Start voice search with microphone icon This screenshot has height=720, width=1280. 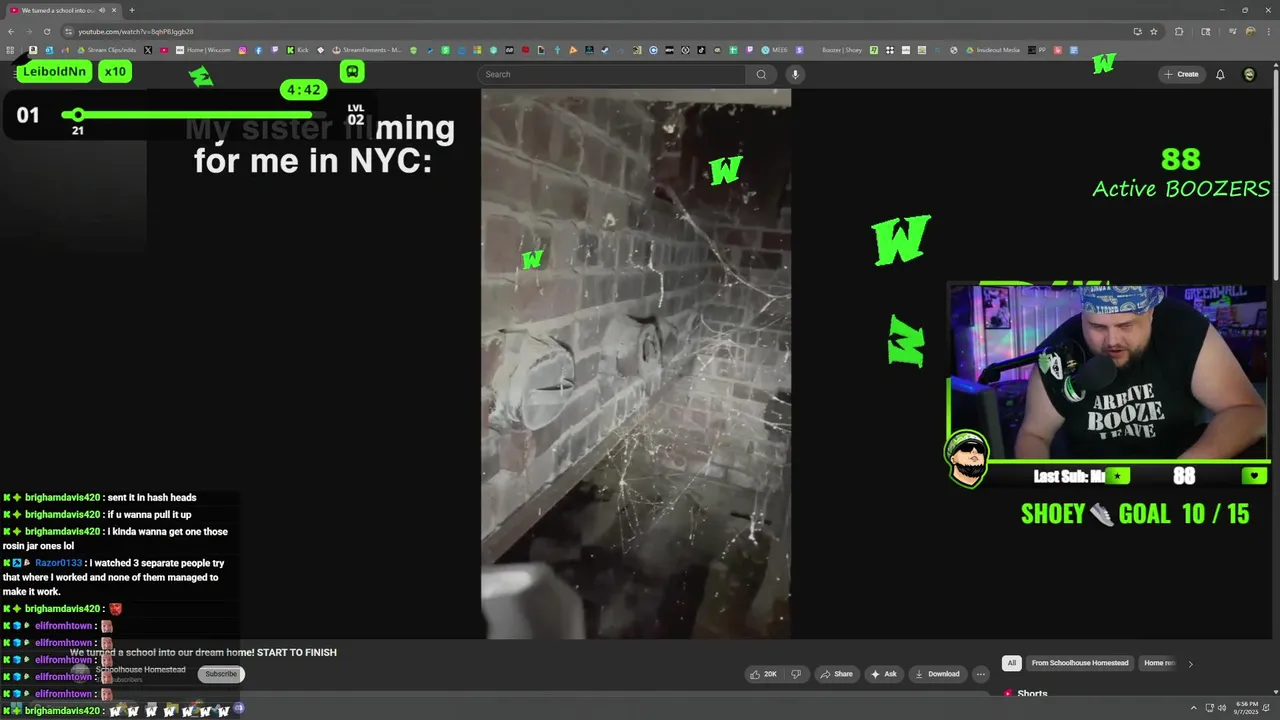pos(795,74)
